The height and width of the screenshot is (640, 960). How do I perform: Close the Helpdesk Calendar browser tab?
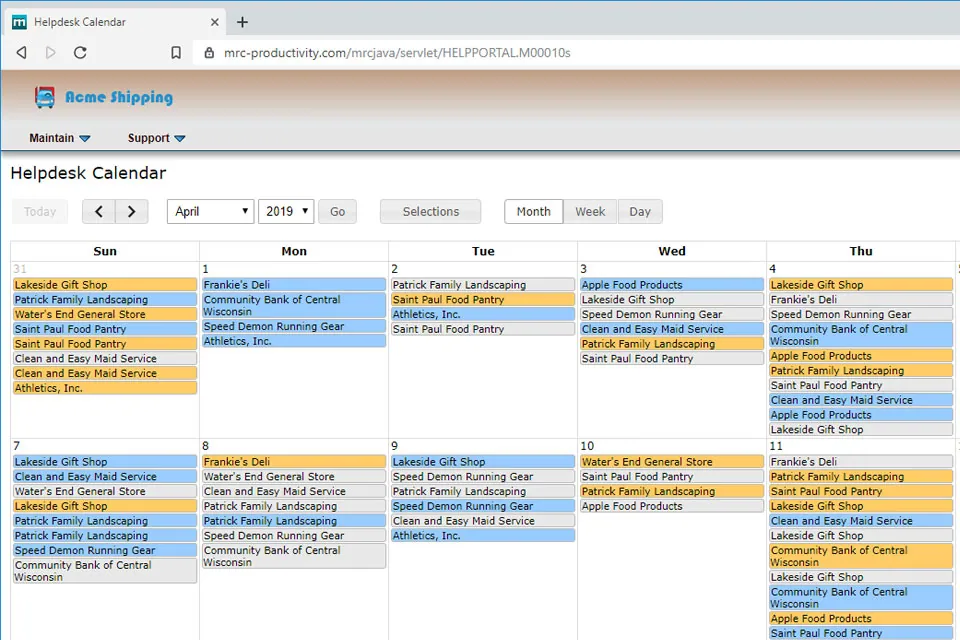[215, 22]
